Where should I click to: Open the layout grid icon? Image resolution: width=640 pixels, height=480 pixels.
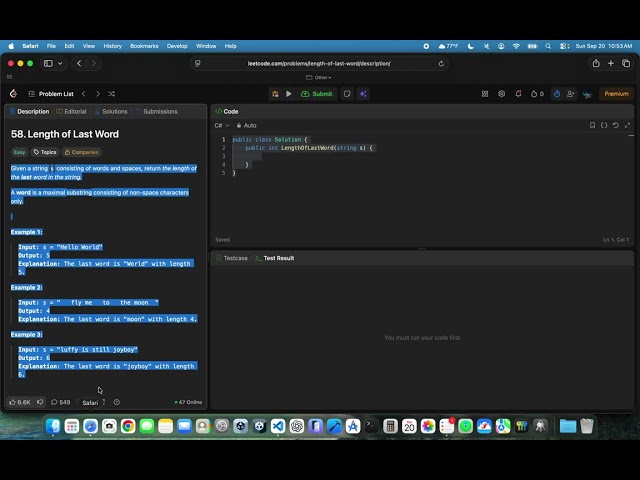485,94
